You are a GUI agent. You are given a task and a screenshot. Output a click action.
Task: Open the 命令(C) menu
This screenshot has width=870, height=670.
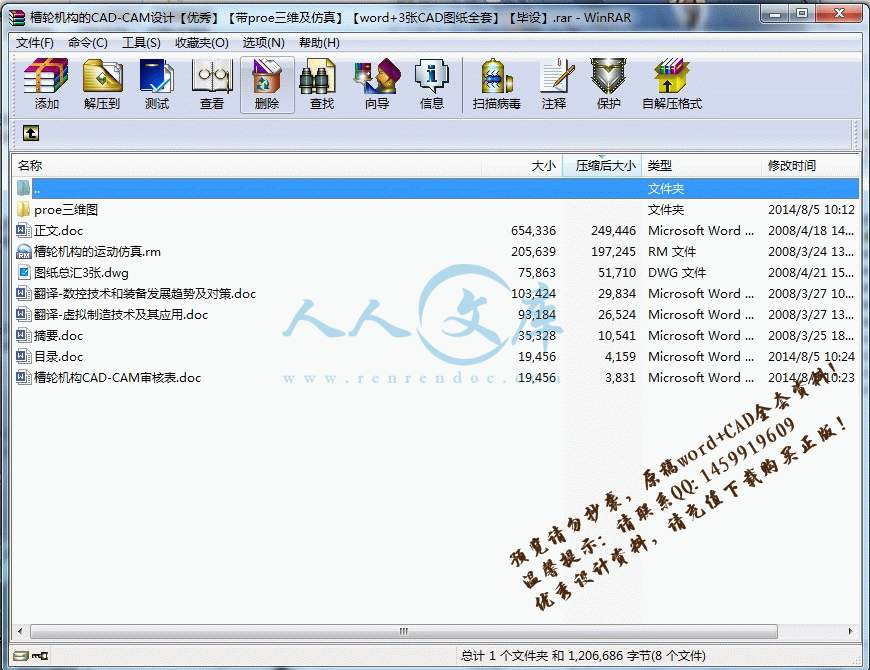pos(88,43)
